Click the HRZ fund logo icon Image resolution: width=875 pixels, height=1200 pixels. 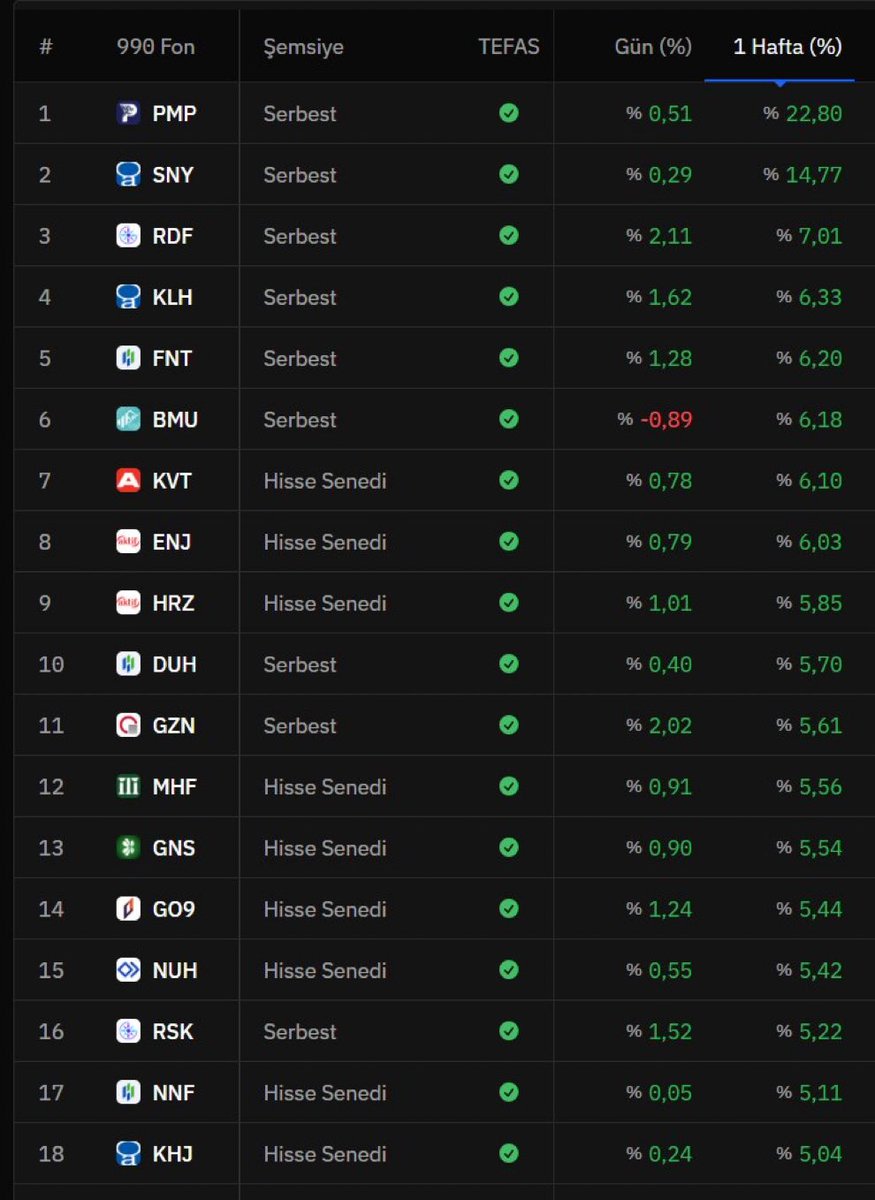[x=128, y=603]
